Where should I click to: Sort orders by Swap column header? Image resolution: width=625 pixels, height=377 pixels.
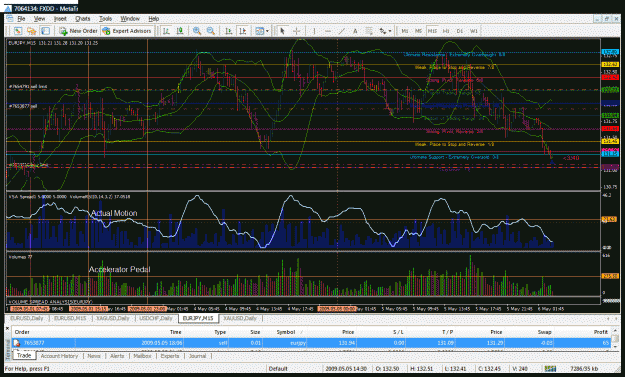[x=544, y=332]
